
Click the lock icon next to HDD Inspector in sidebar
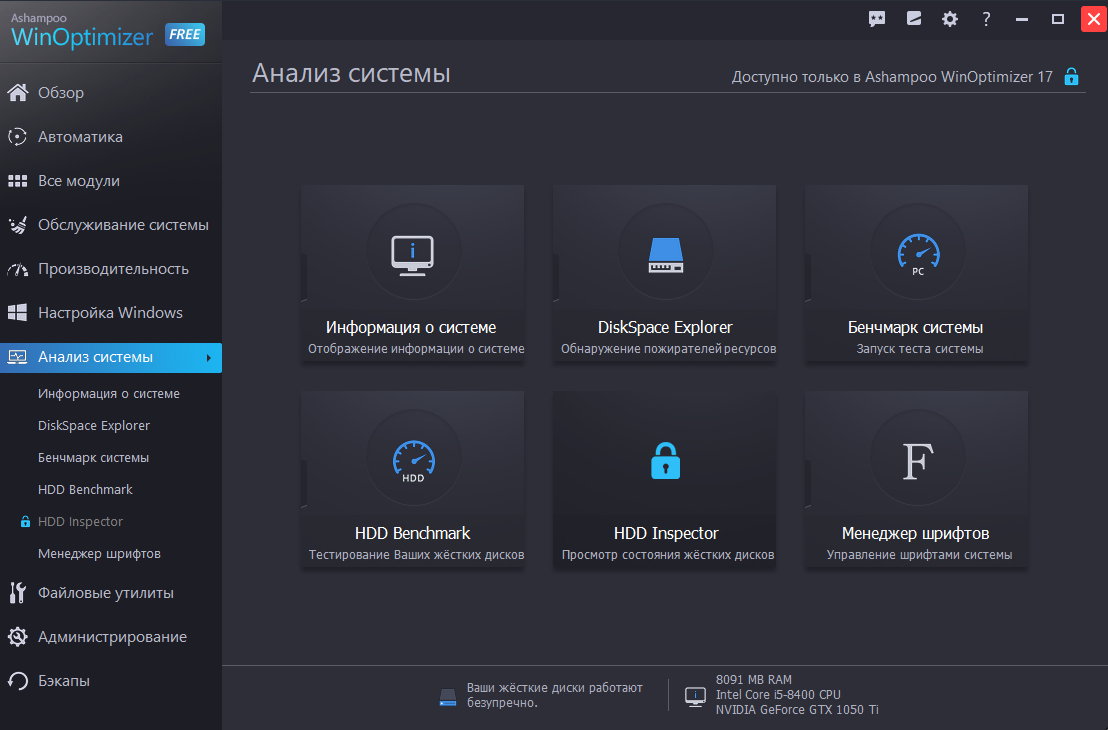[x=25, y=522]
